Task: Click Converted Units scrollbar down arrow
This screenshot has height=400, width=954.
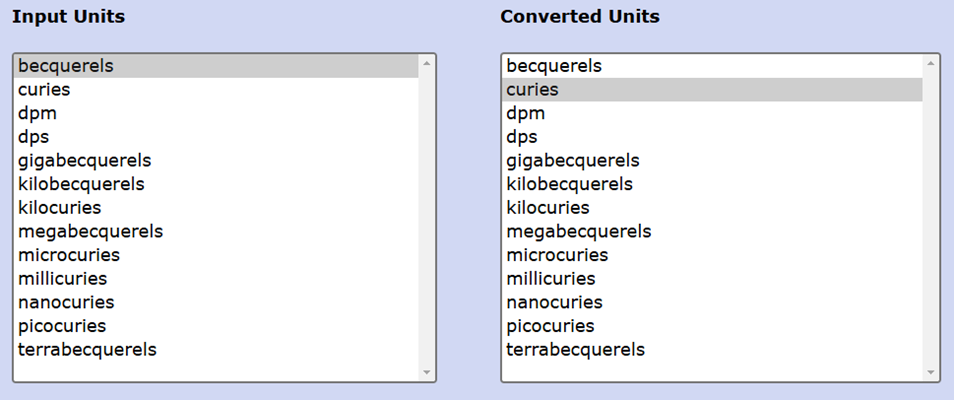Action: [931, 372]
